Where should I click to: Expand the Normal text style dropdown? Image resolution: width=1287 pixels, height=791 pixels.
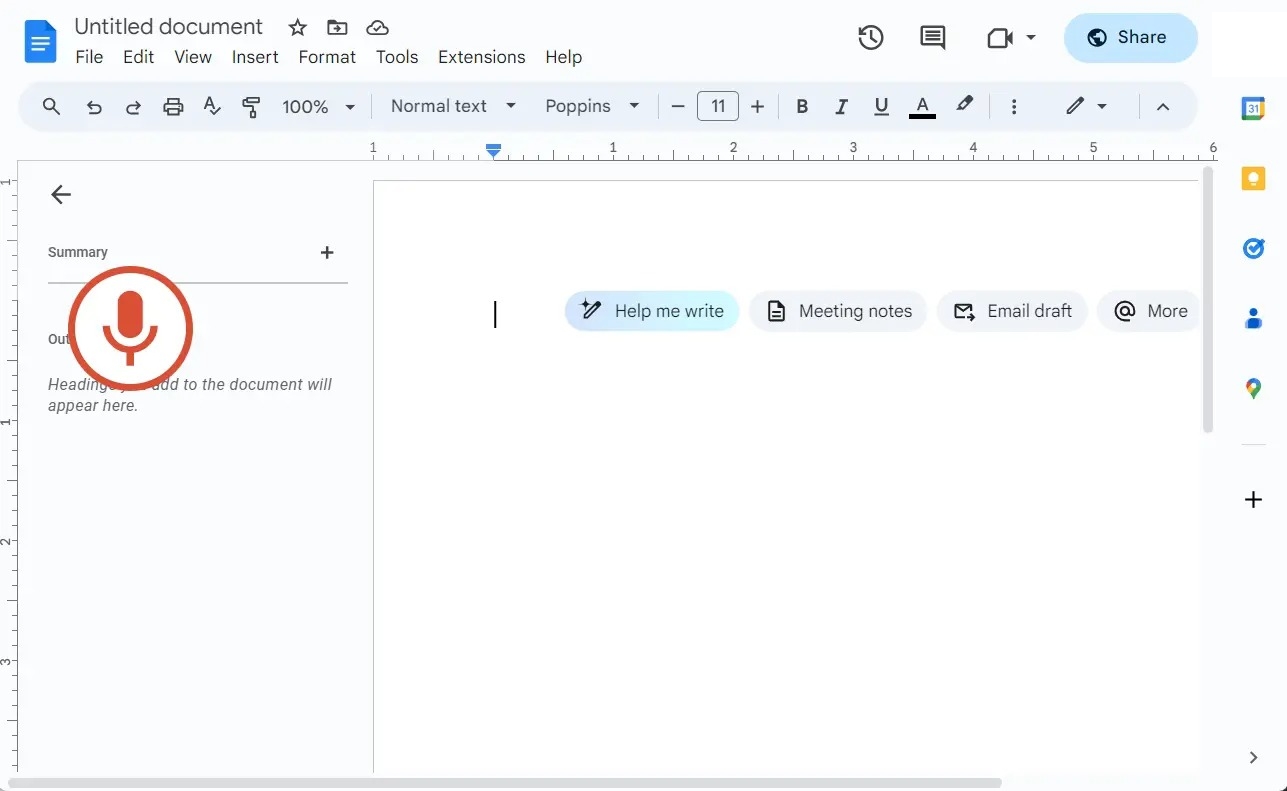click(x=451, y=106)
